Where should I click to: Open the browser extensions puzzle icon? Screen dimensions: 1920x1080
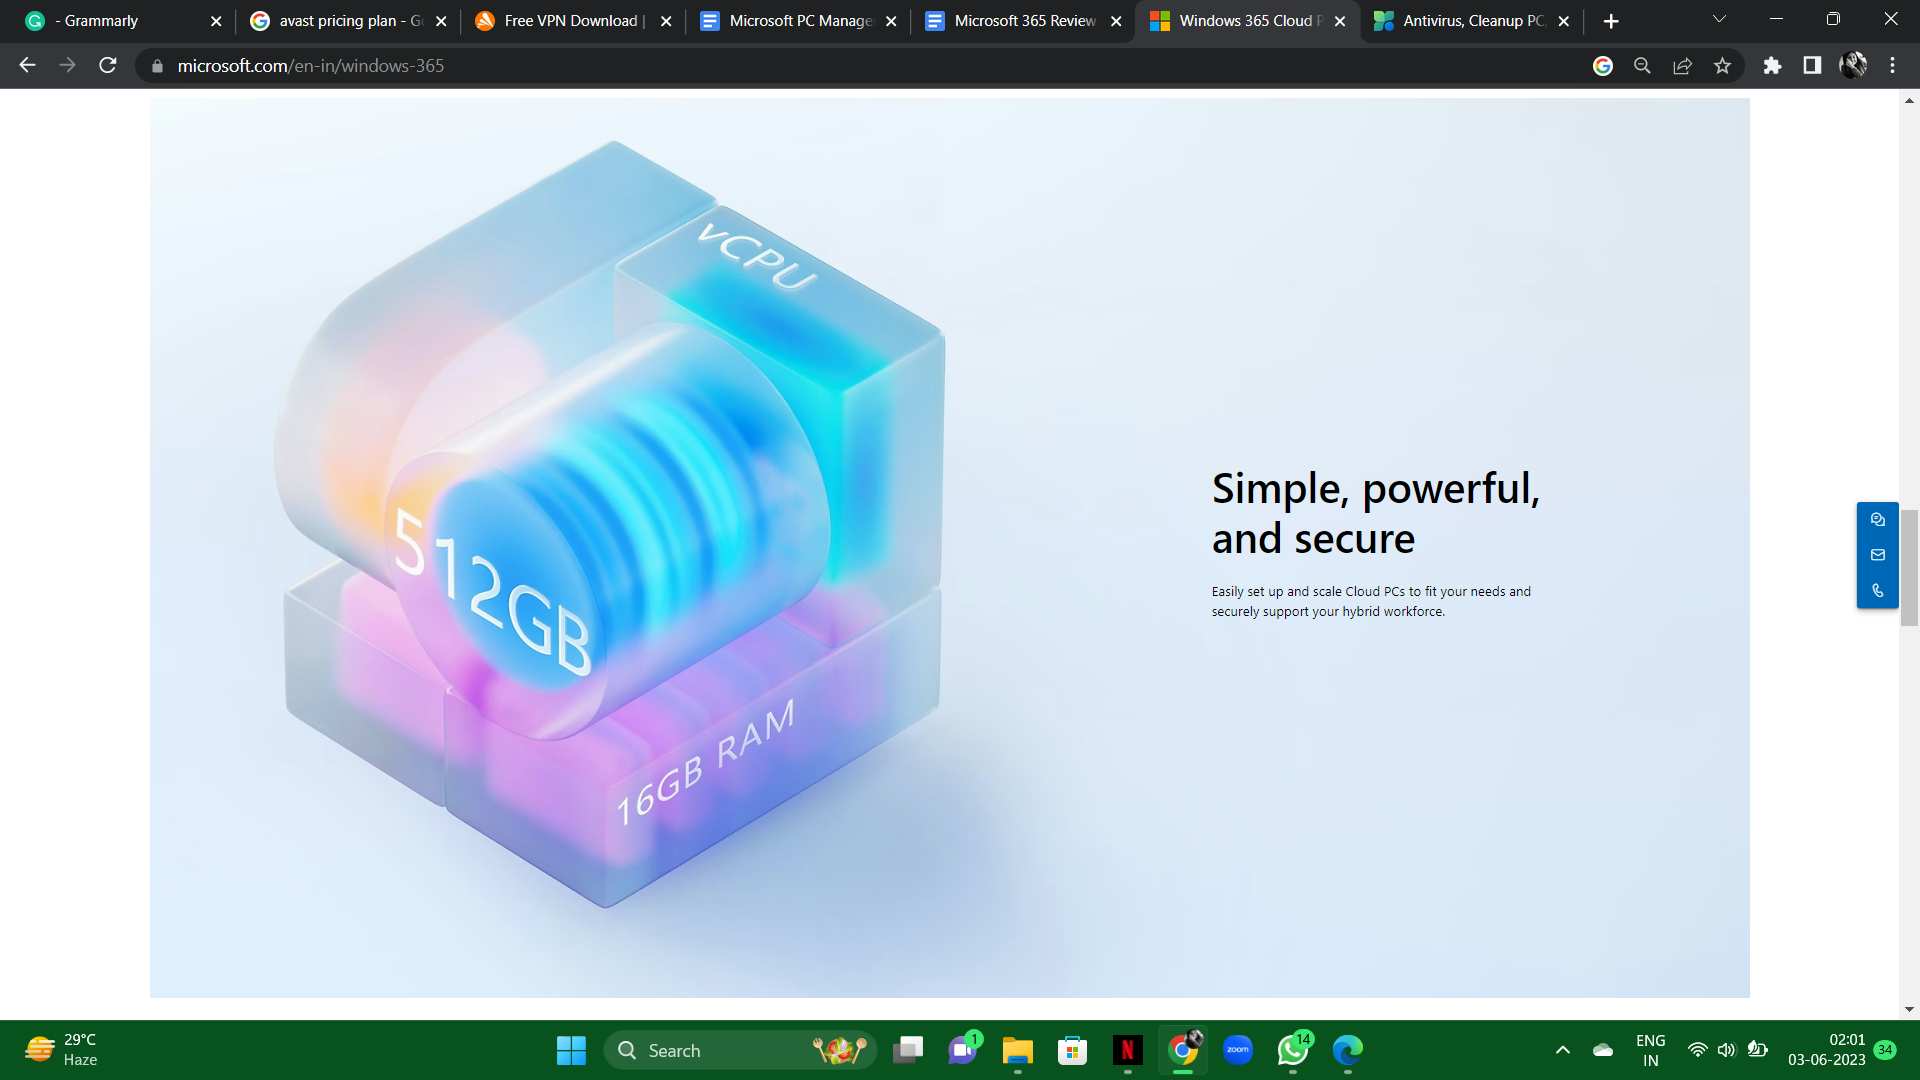click(1772, 65)
